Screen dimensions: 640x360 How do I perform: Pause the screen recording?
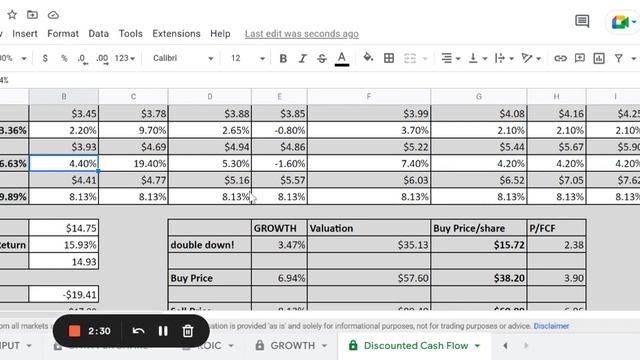point(163,331)
